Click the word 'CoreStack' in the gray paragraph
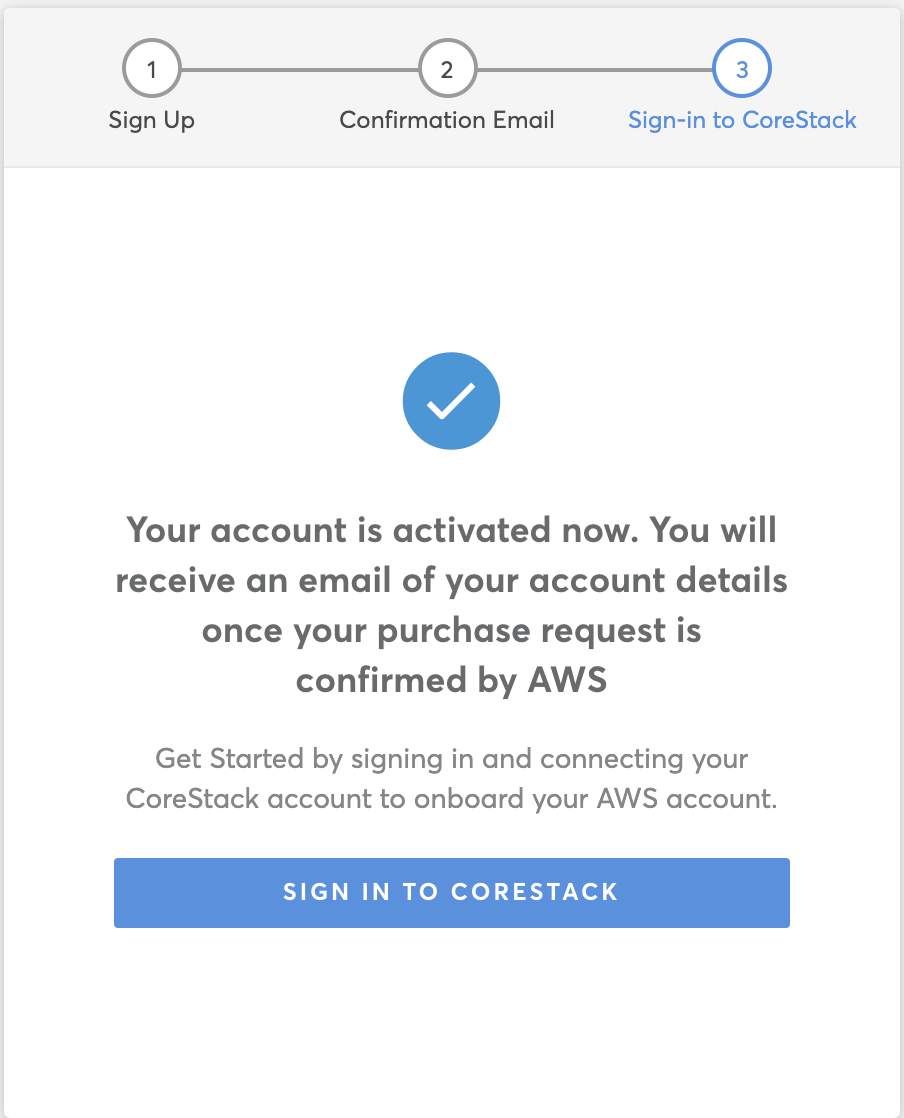 [192, 799]
